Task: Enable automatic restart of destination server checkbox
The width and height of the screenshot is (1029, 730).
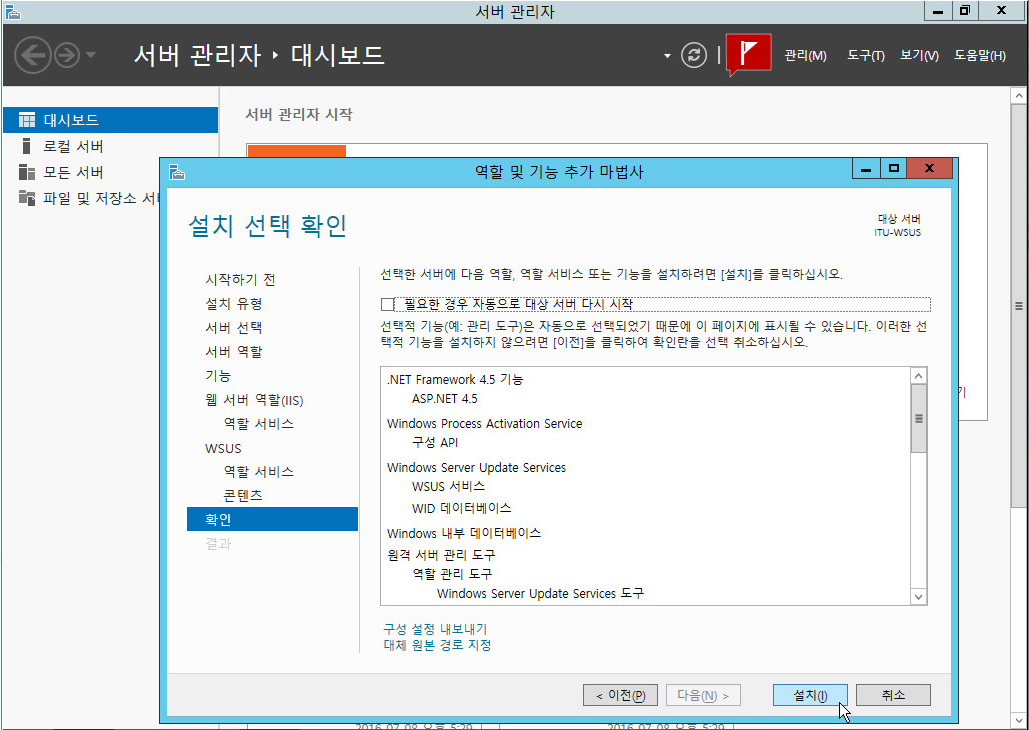Action: point(388,304)
